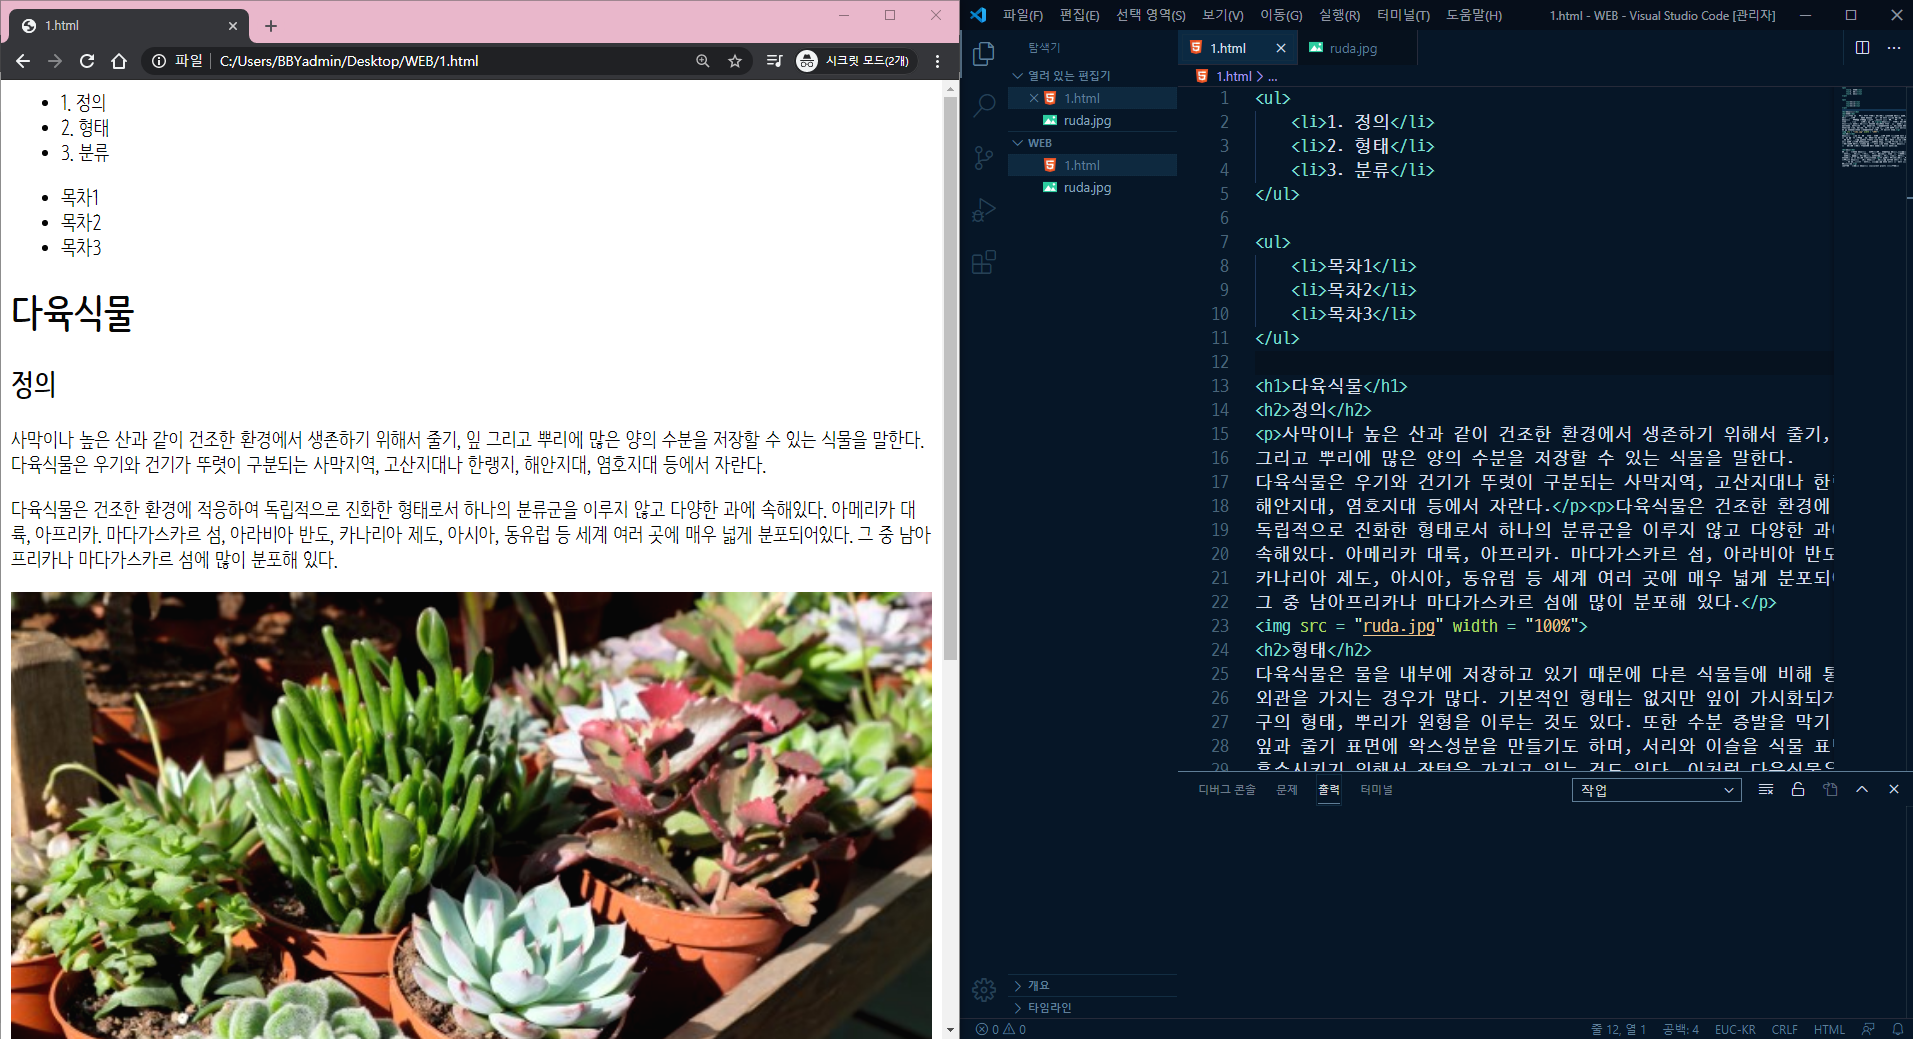This screenshot has width=1913, height=1039.
Task: Toggle the output scroll lock icon
Action: pos(1798,790)
